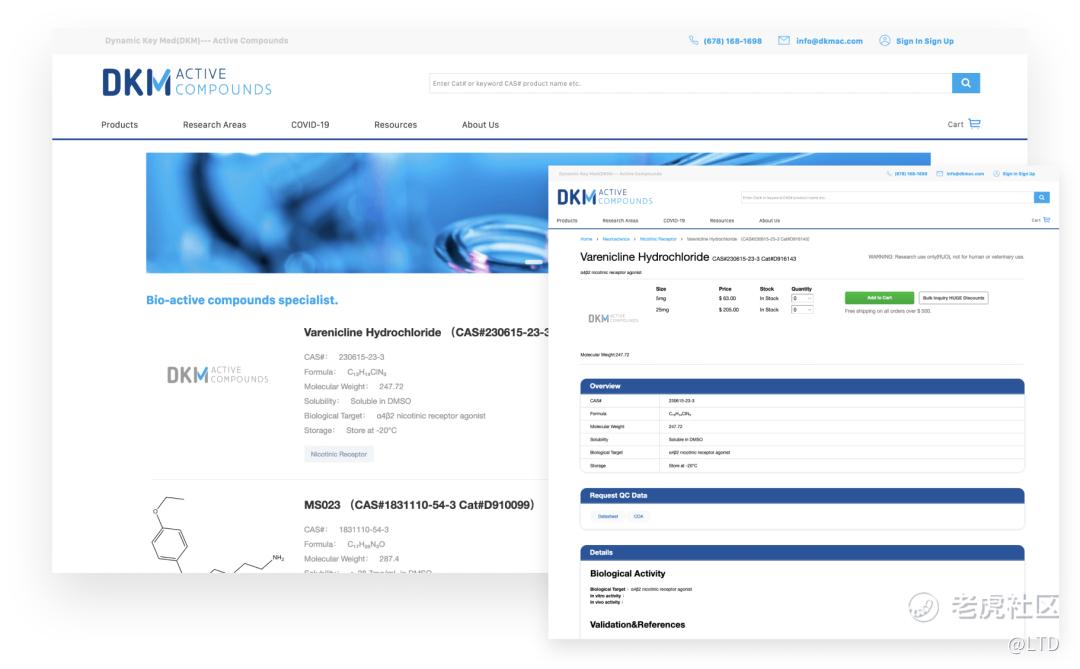Click the envelope icon in the homepage header
The width and height of the screenshot is (1080, 669).
point(784,41)
